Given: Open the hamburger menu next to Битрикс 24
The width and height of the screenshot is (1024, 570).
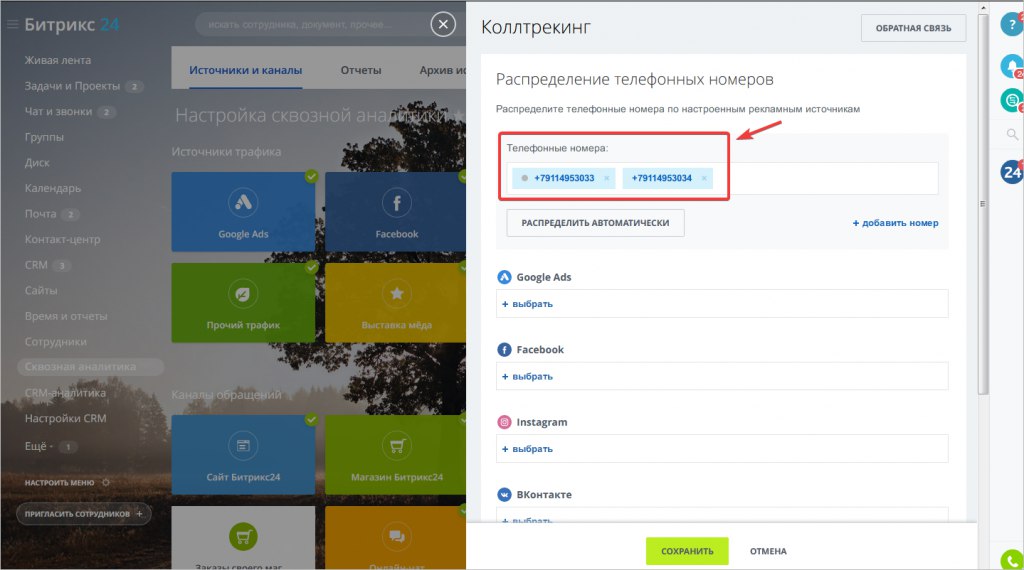Looking at the screenshot, I should pyautogui.click(x=12, y=25).
